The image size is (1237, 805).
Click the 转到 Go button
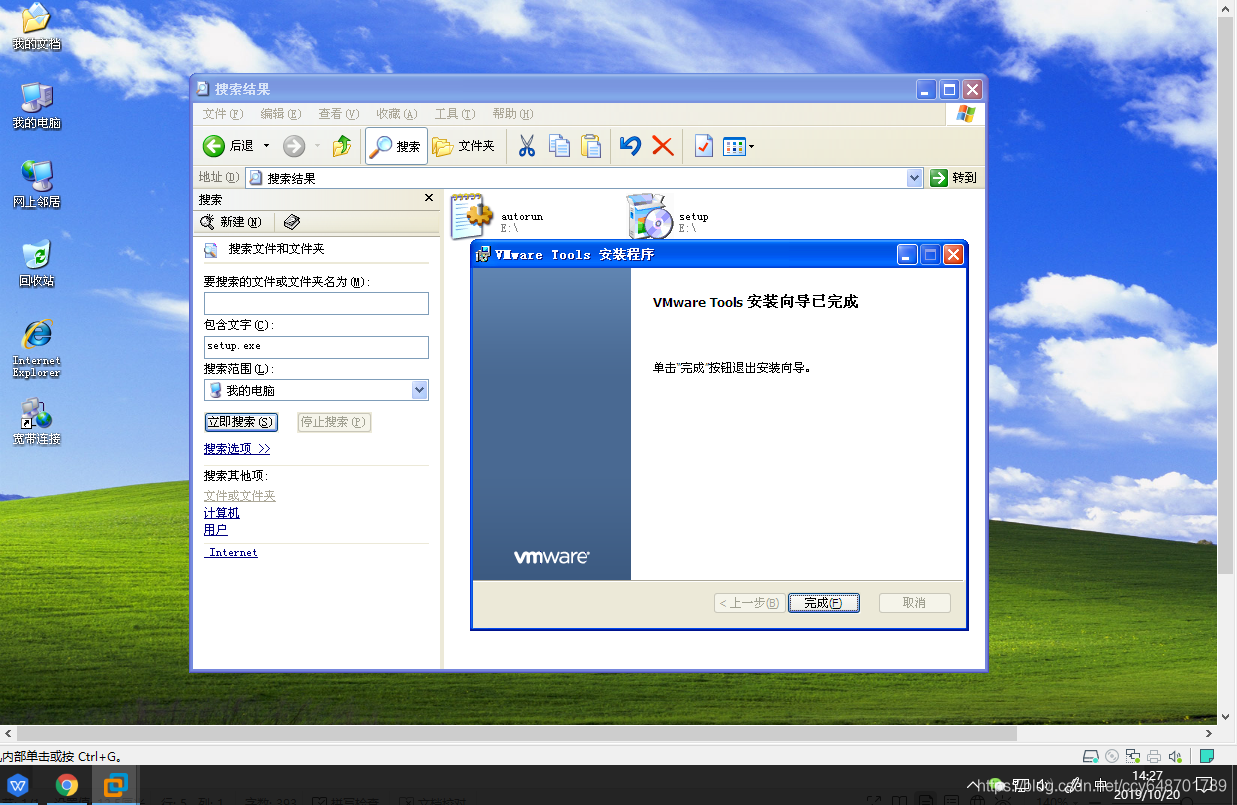pos(954,178)
